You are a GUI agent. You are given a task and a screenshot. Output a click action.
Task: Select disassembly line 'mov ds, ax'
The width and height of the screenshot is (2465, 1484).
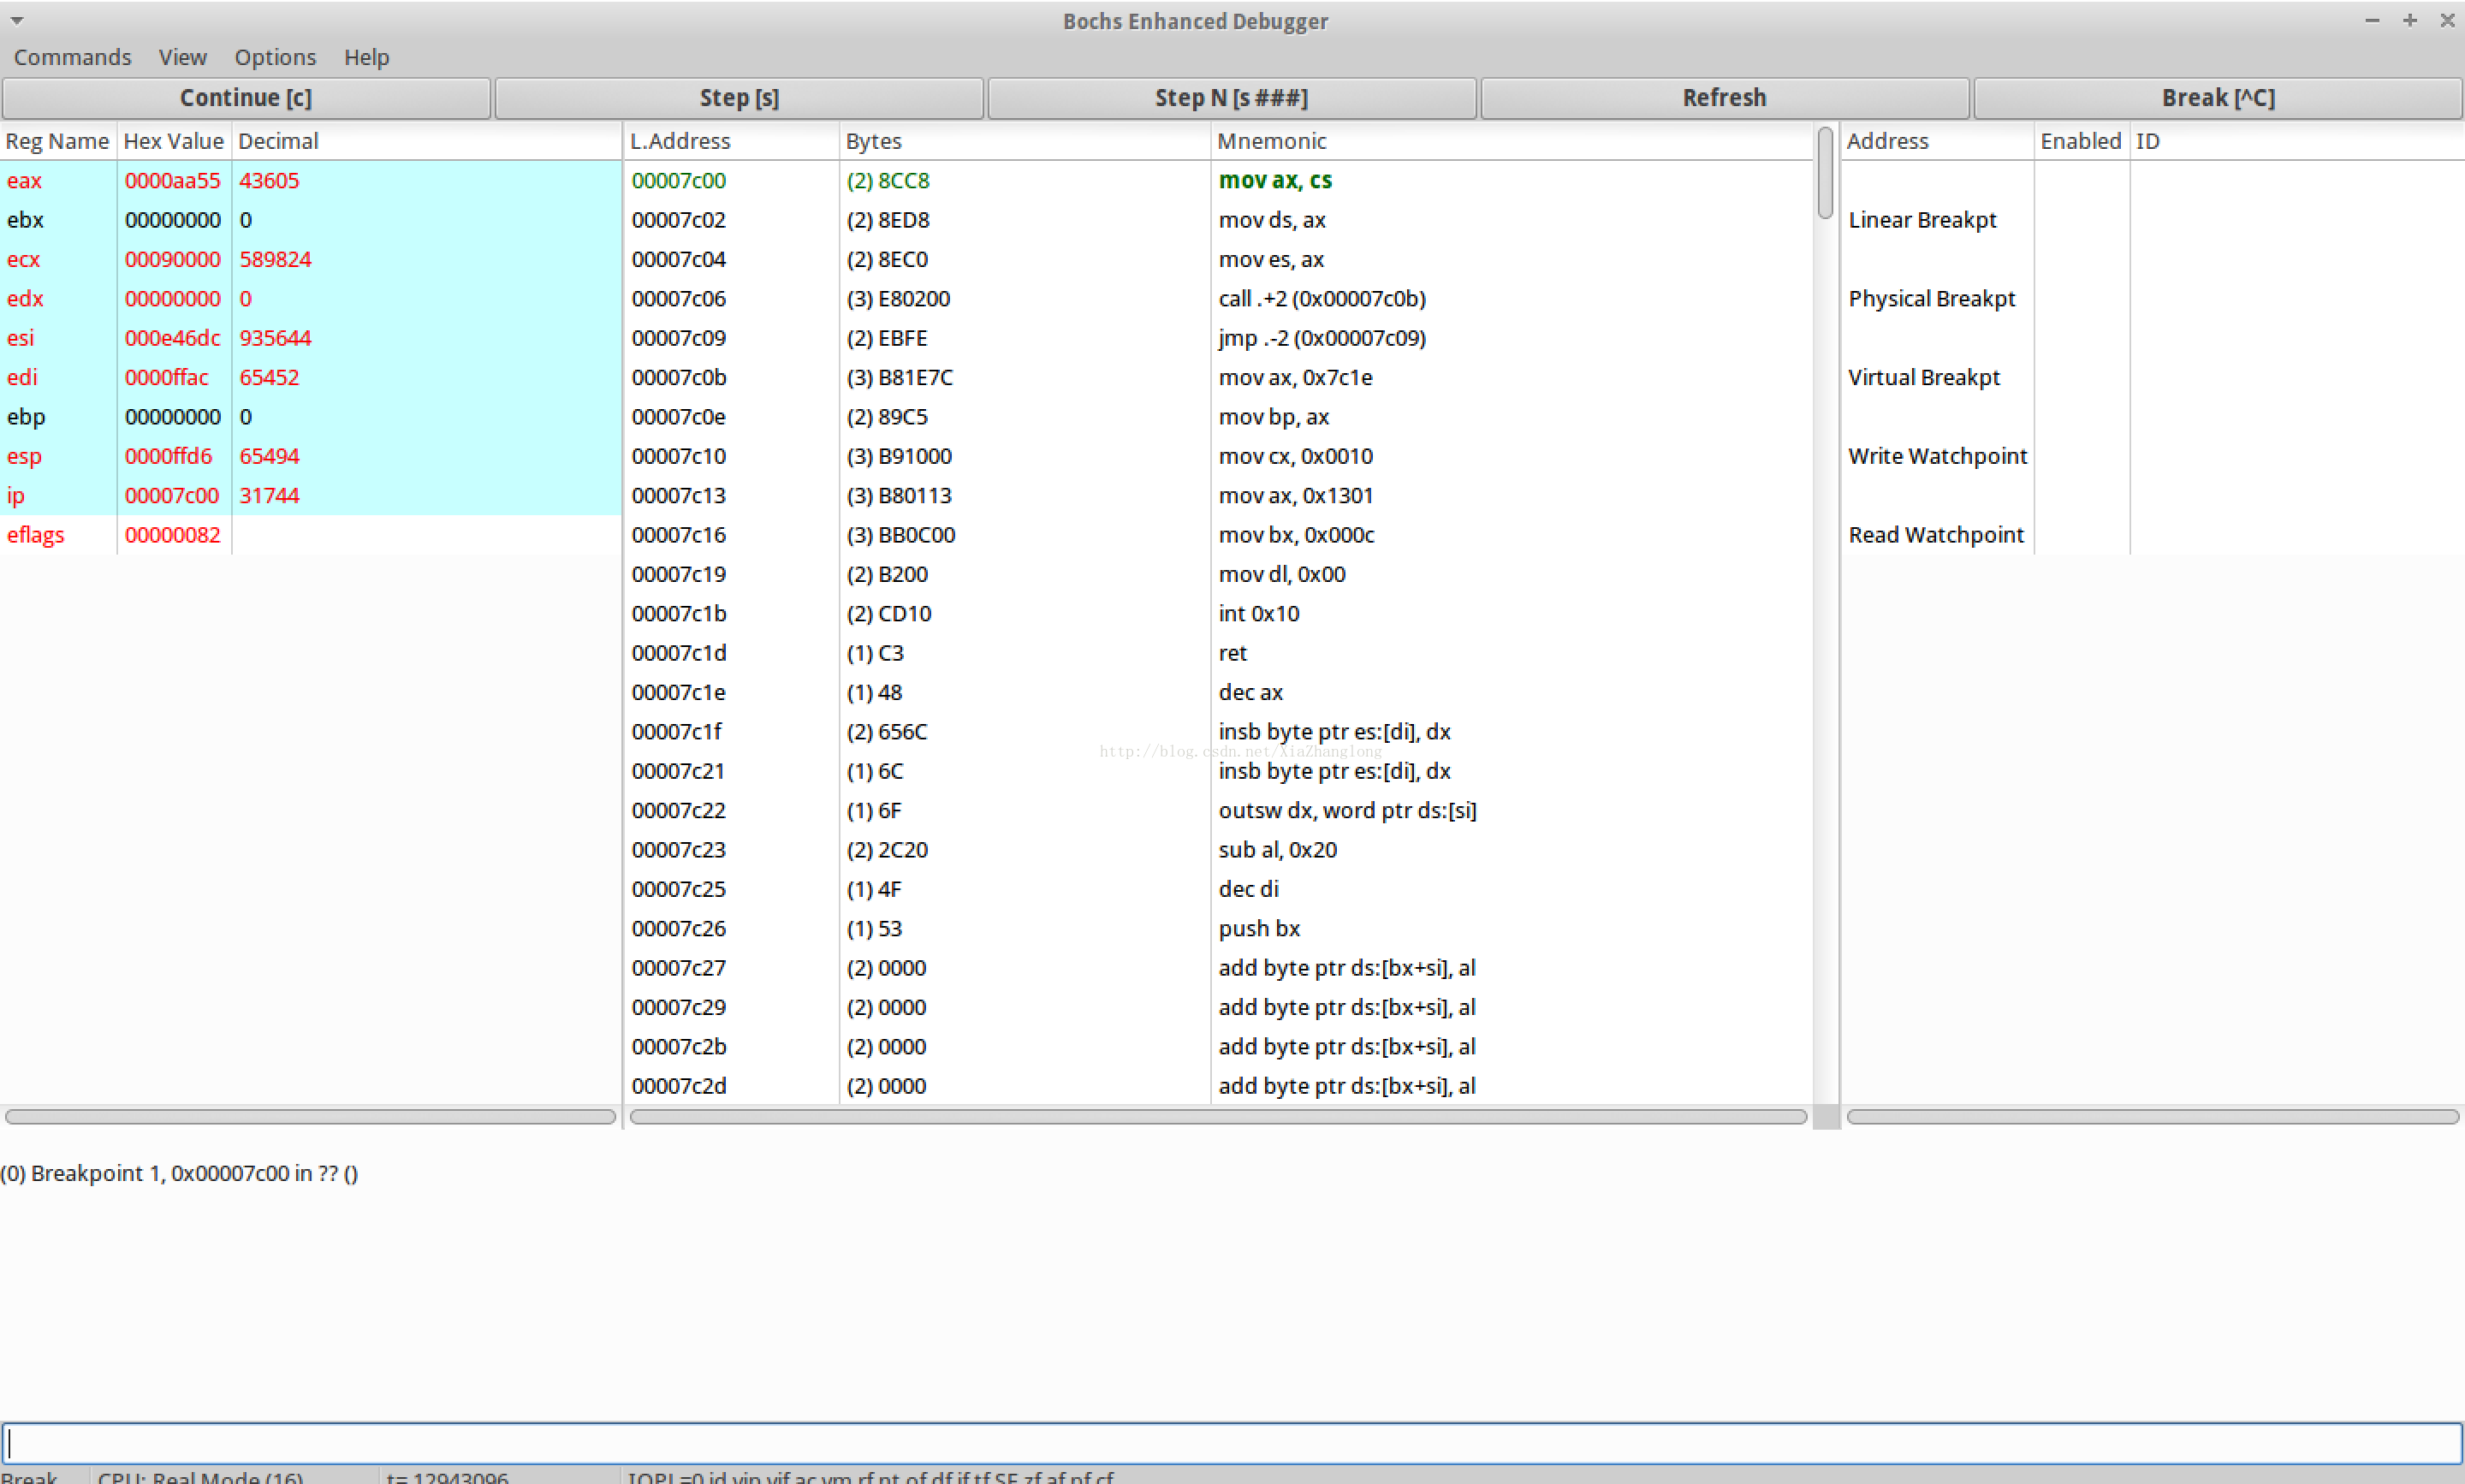[1218, 220]
